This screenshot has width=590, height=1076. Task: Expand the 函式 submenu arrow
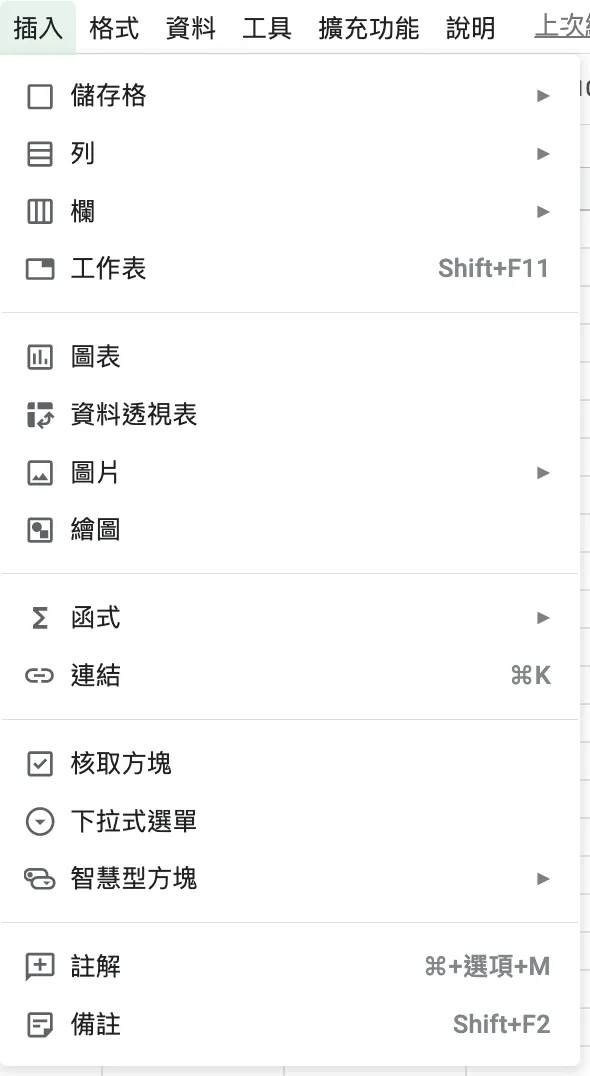[x=543, y=618]
